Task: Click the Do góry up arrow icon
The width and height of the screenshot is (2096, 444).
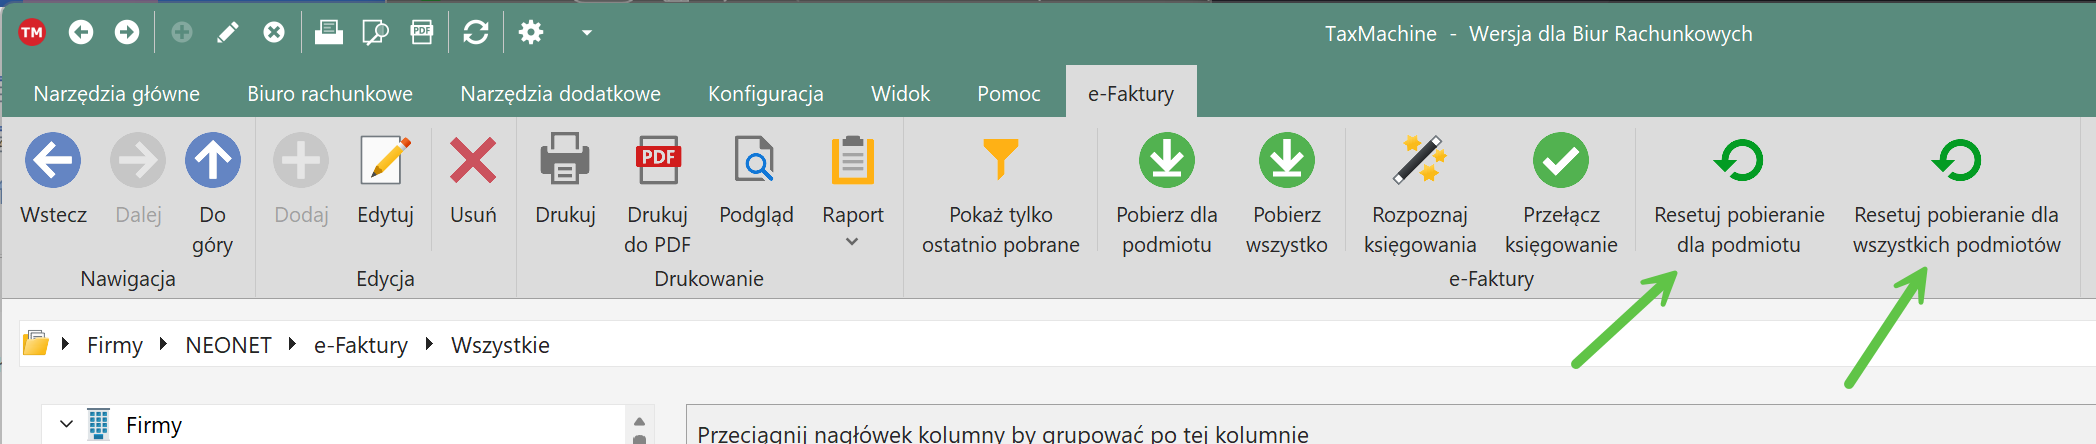Action: [x=212, y=161]
